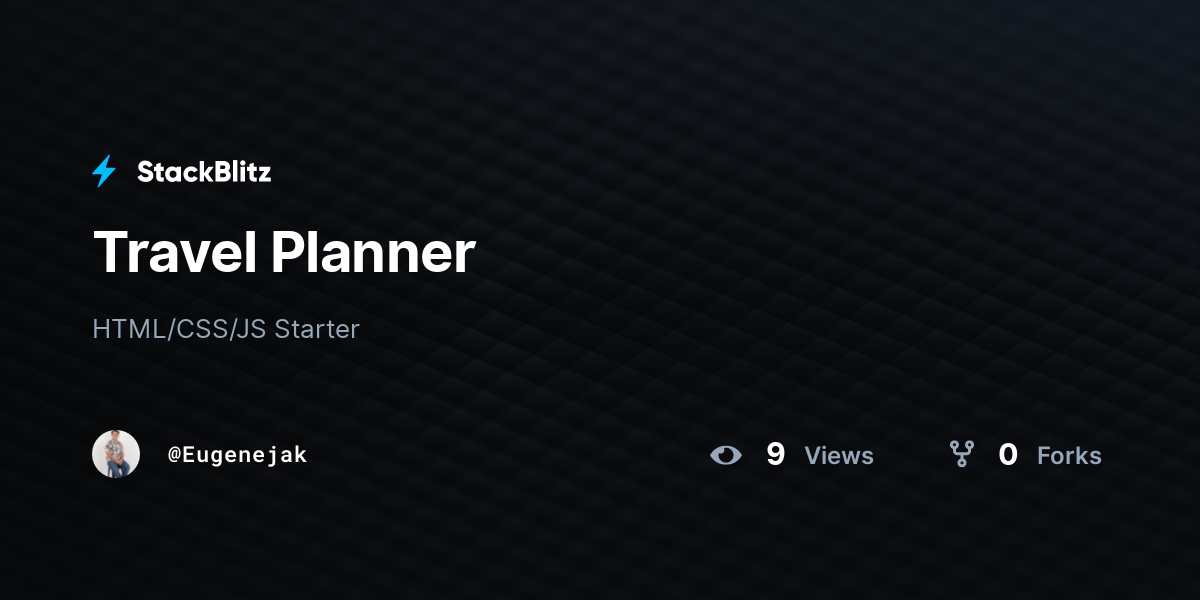Select the StackBlitz brand name text
1200x600 pixels.
[204, 172]
